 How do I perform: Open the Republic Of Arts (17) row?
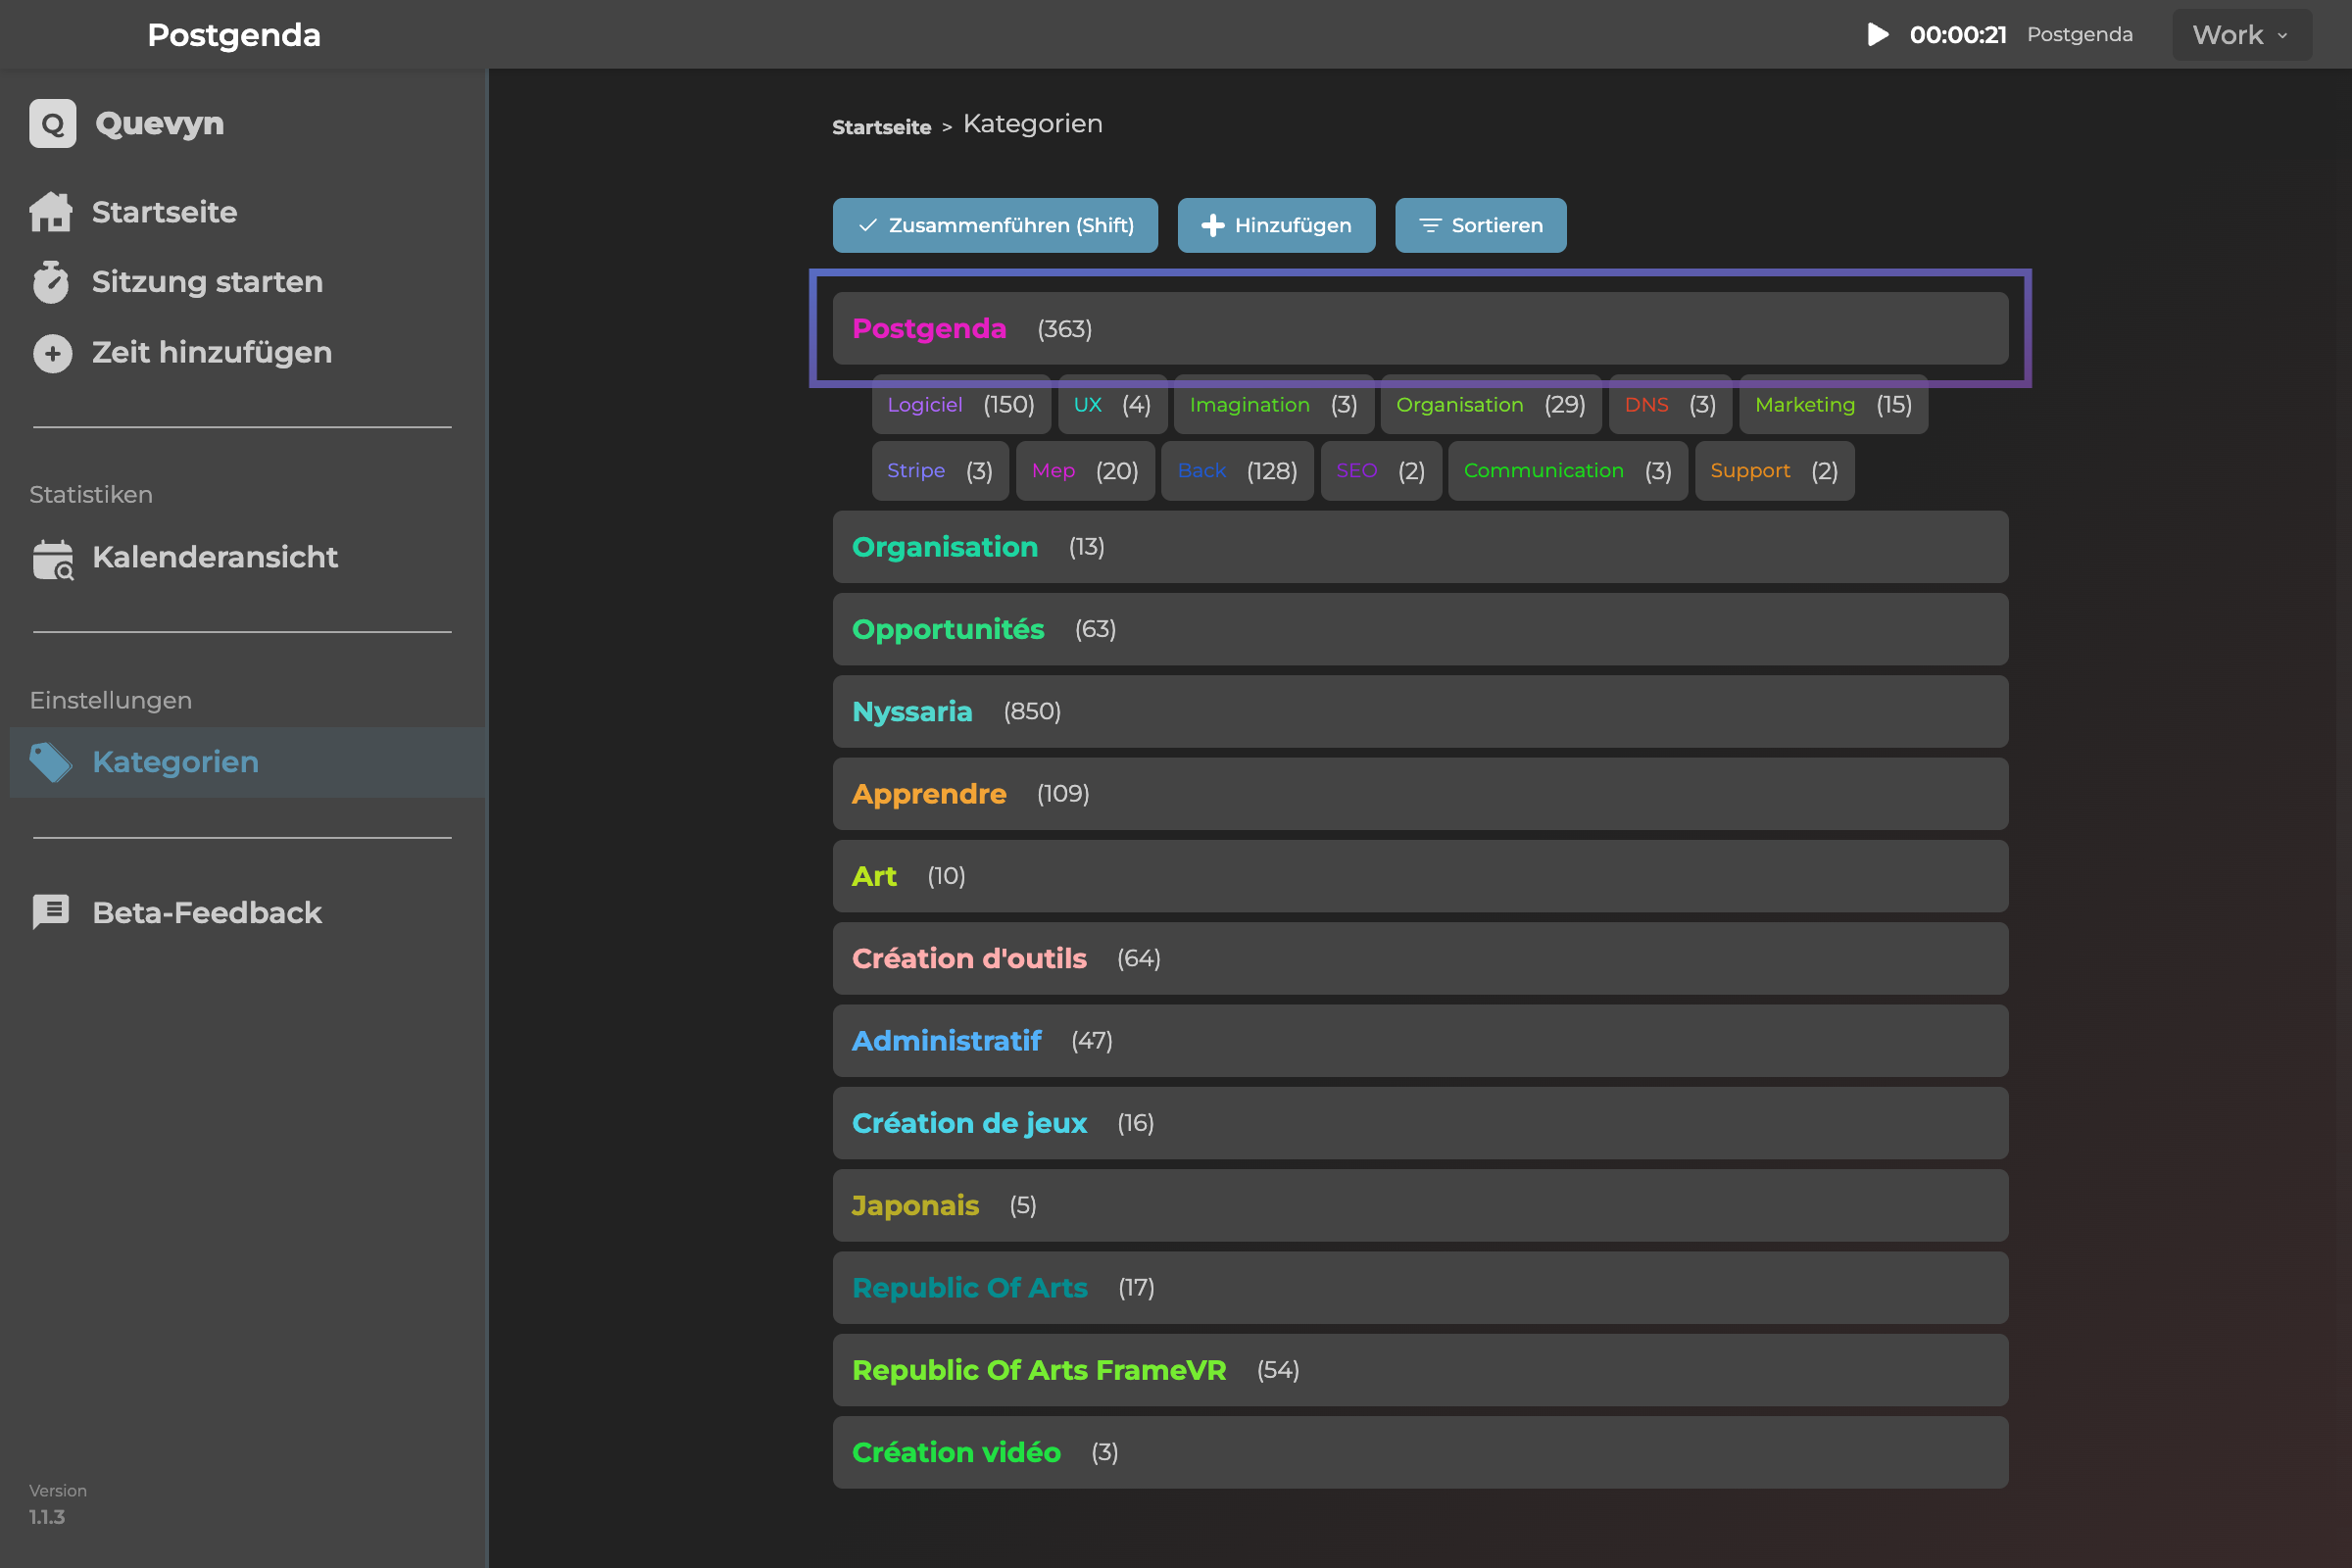click(1420, 1287)
